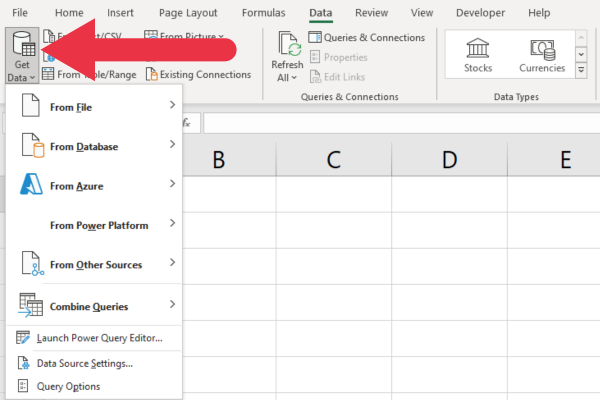
Task: Open the Help tab
Action: click(539, 13)
